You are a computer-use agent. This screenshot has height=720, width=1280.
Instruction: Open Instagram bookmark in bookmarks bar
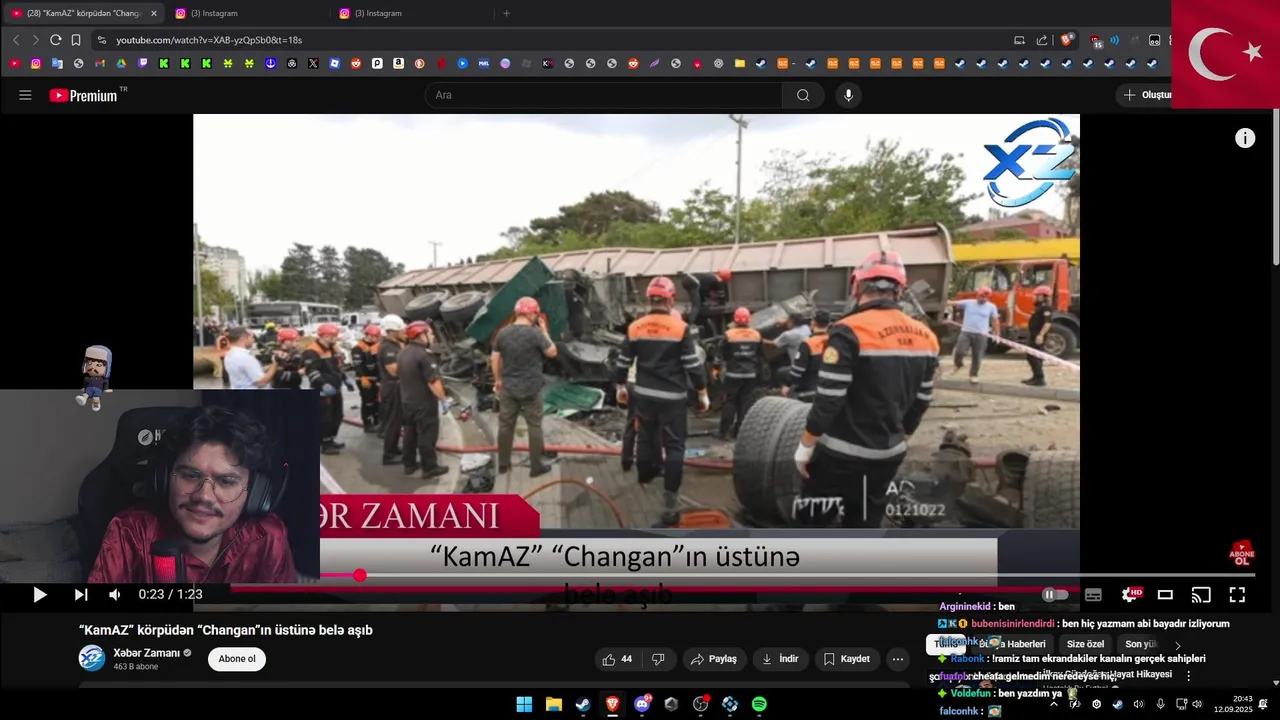coord(36,63)
